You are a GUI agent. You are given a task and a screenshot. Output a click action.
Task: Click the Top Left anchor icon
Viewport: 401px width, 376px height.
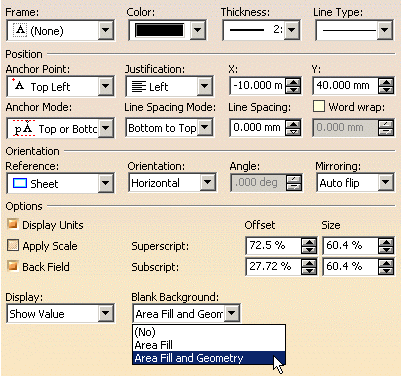(x=18, y=85)
